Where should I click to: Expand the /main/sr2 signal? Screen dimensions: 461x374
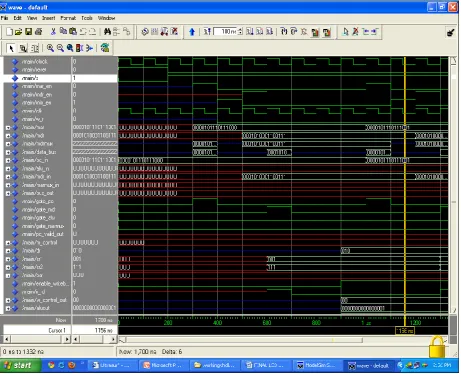point(8,268)
